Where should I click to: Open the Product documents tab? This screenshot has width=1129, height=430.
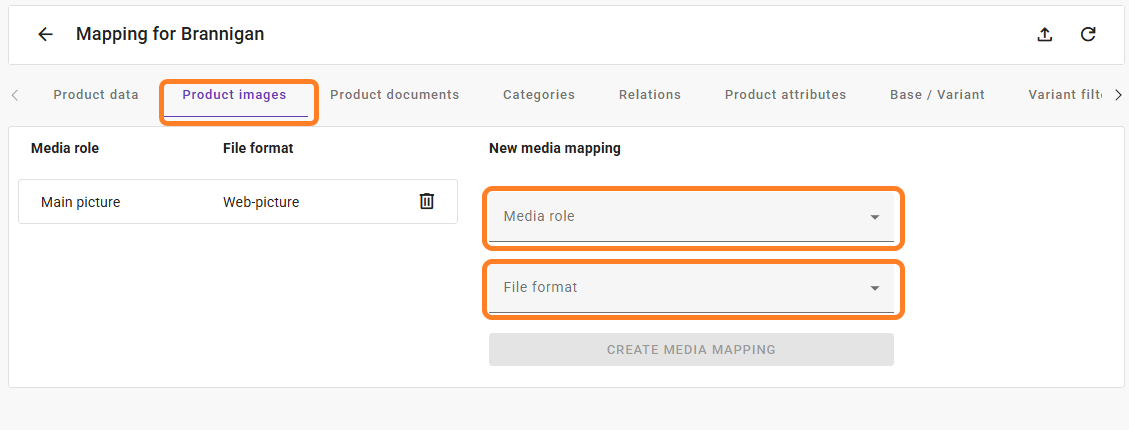(394, 95)
